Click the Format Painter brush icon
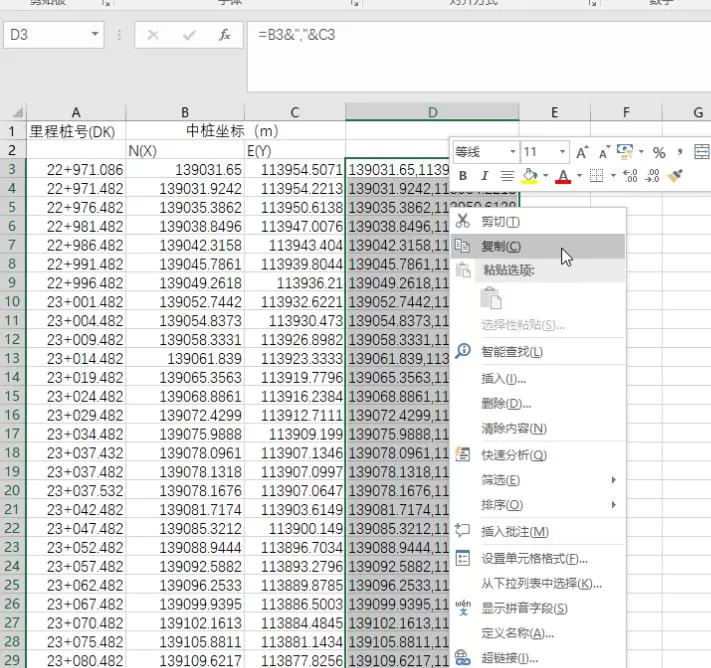This screenshot has width=711, height=668. pos(675,176)
